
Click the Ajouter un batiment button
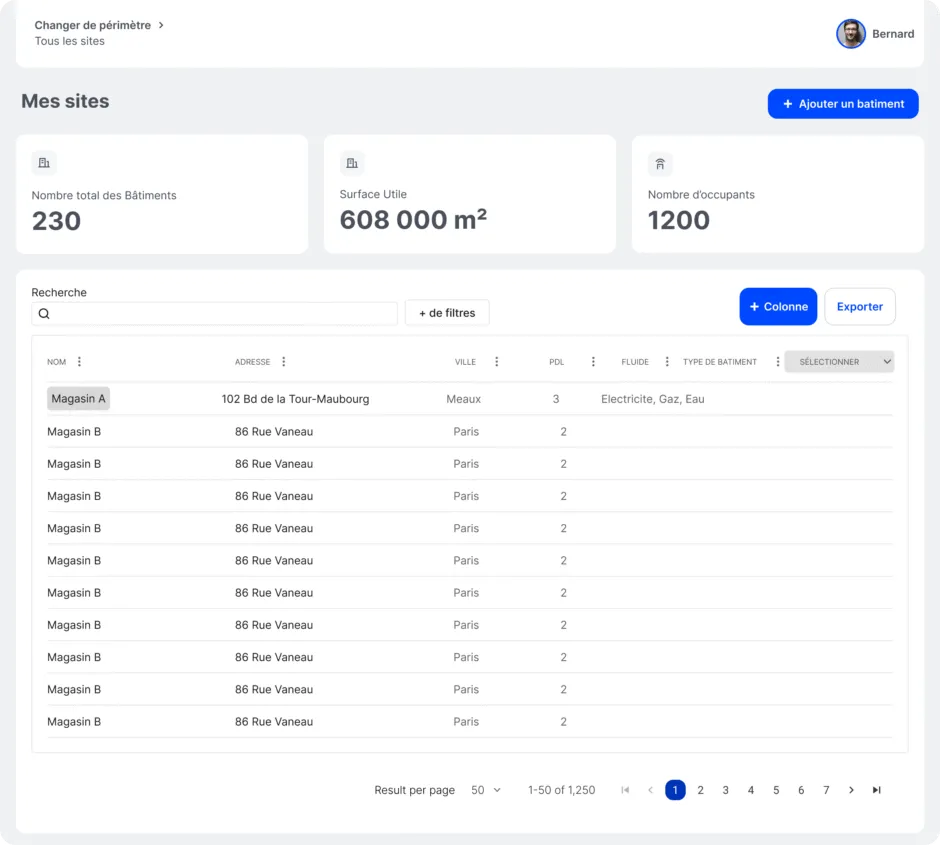pos(843,104)
